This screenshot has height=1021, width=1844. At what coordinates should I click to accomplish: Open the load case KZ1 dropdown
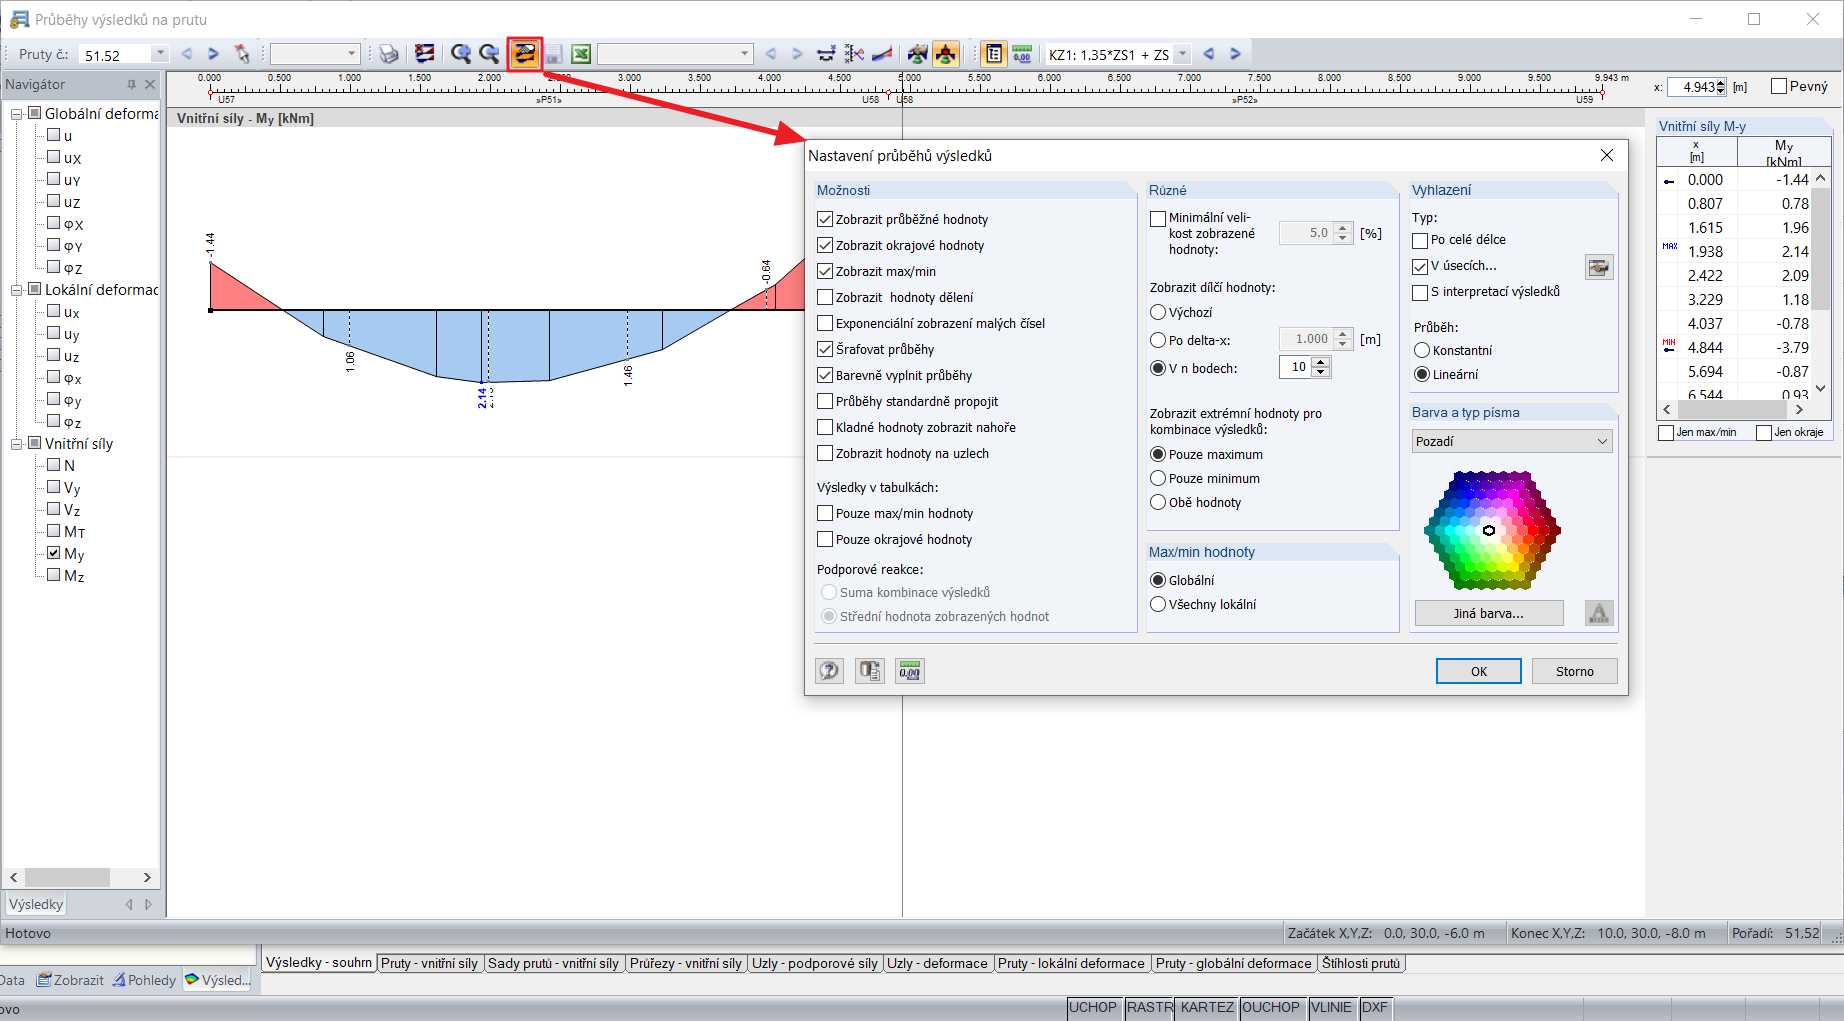tap(1182, 54)
